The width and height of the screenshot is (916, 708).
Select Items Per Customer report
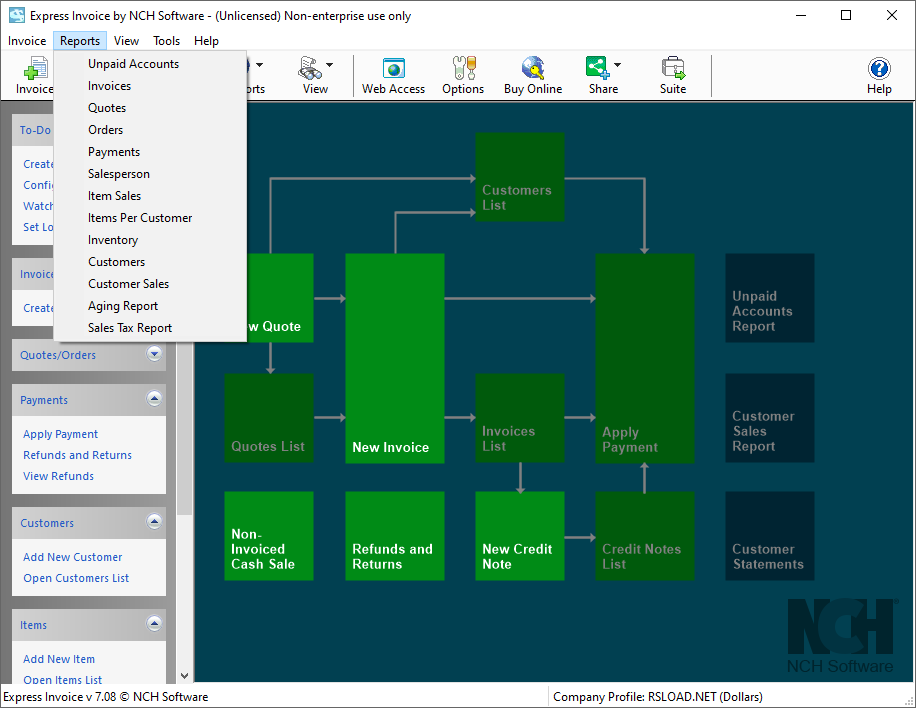150,218
